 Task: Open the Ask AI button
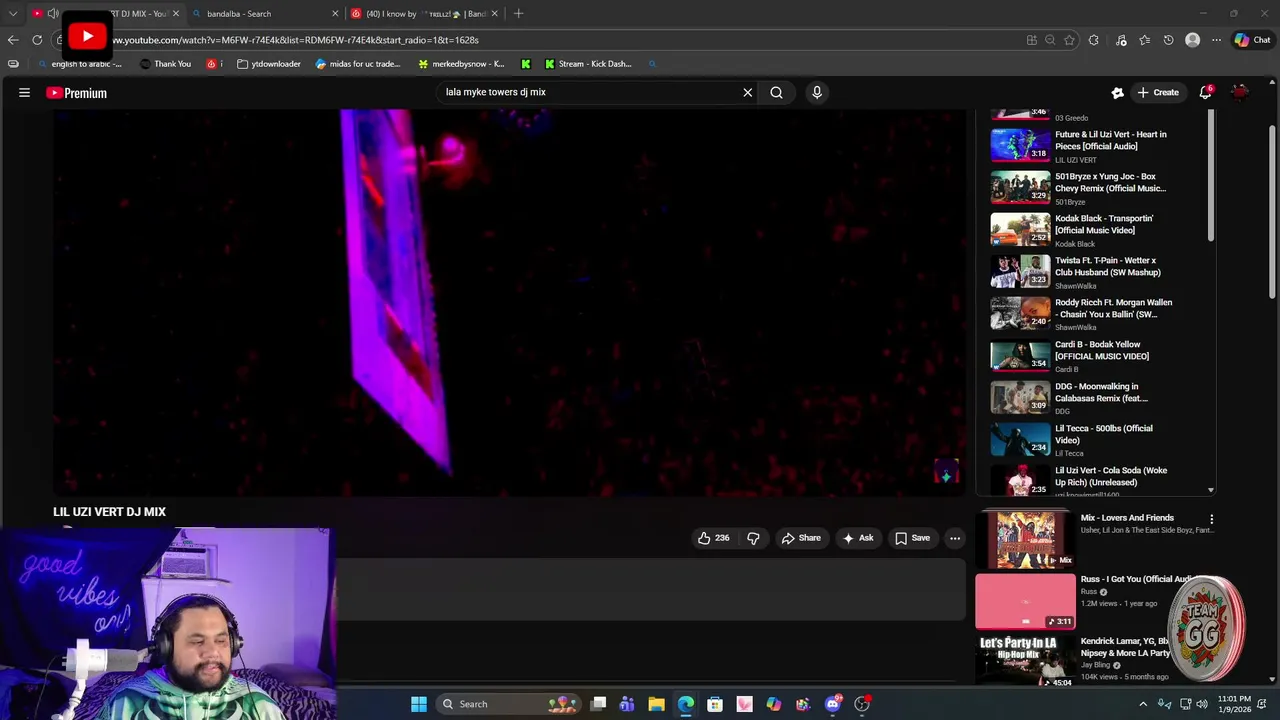(858, 538)
